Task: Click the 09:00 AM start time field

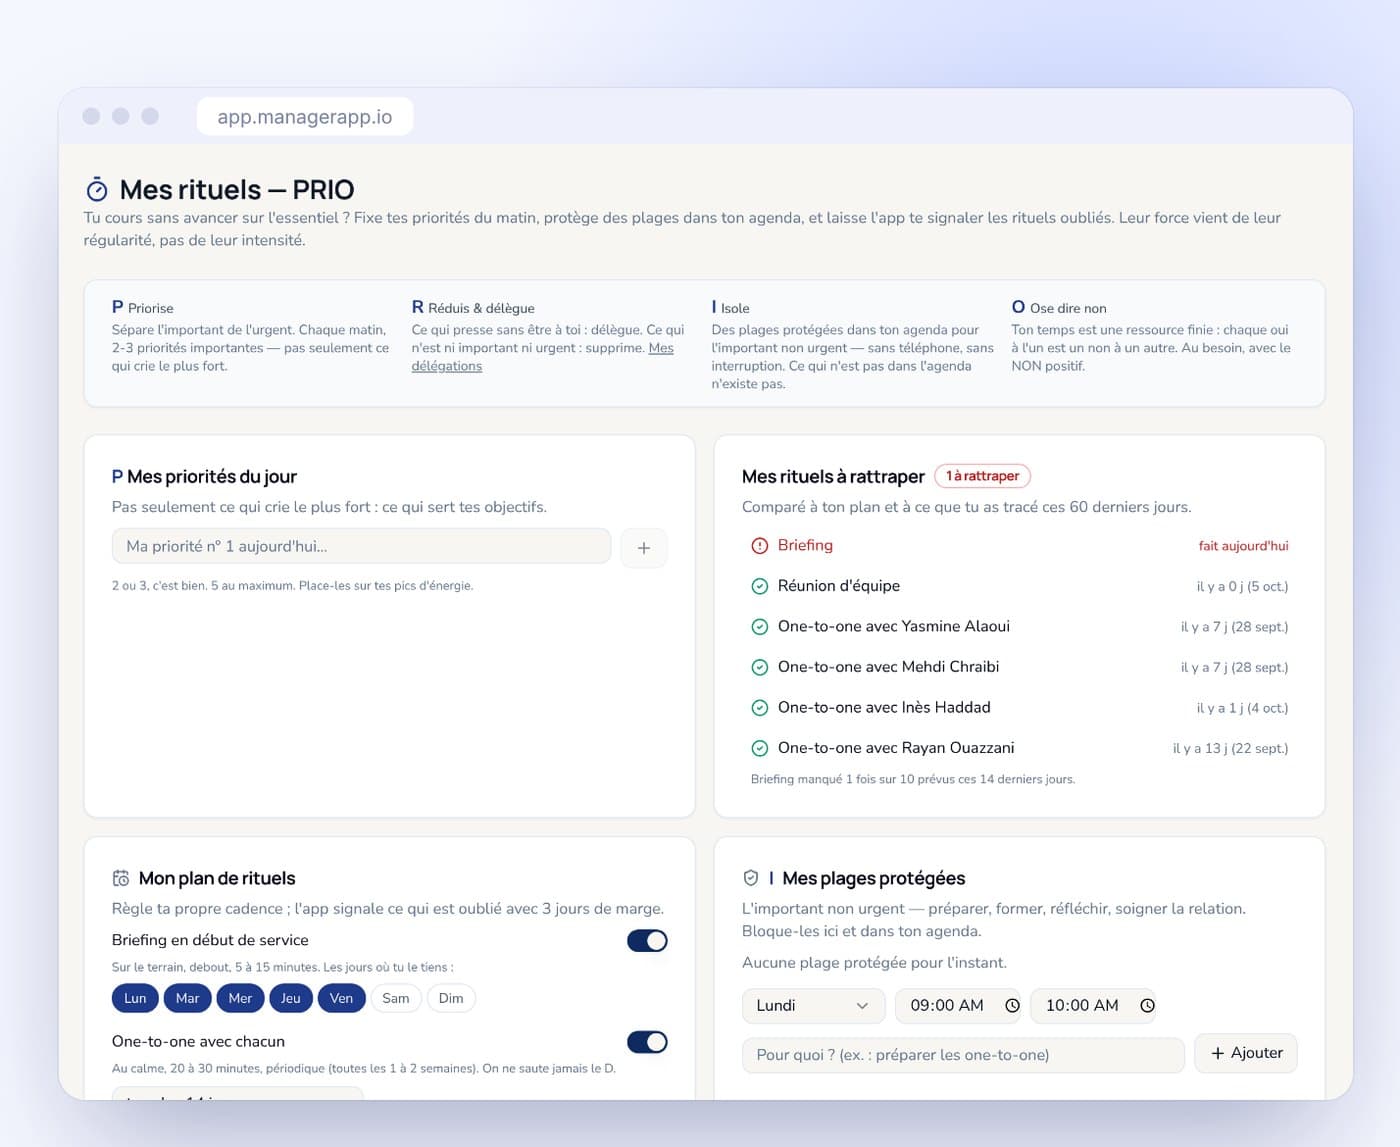Action: click(957, 1006)
